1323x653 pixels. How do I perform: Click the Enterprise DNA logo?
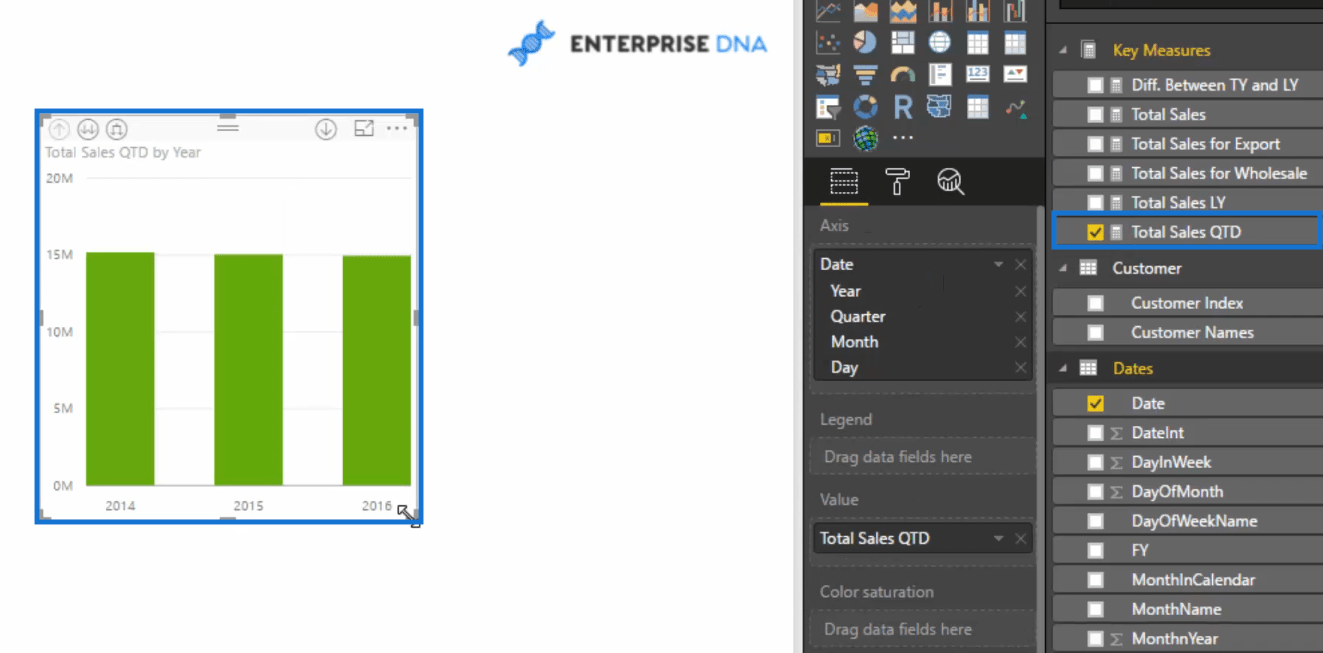pos(637,43)
